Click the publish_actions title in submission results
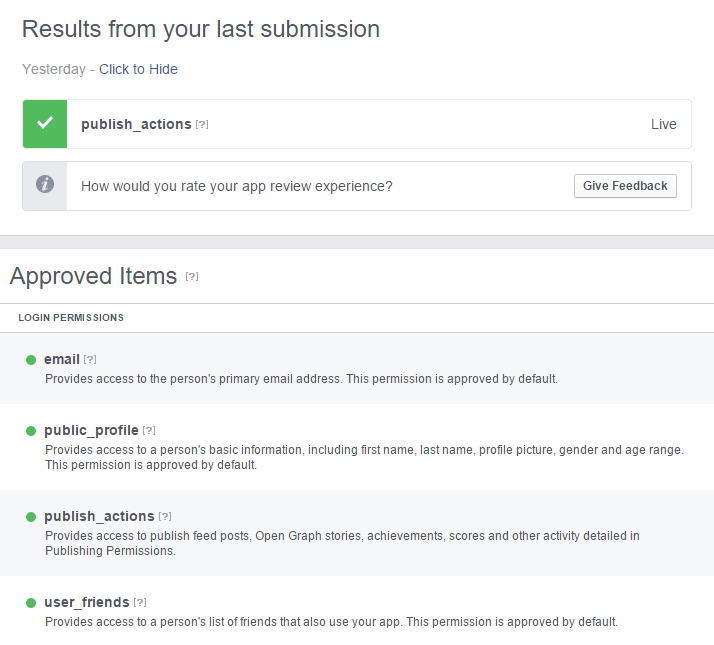This screenshot has width=714, height=645. [136, 124]
